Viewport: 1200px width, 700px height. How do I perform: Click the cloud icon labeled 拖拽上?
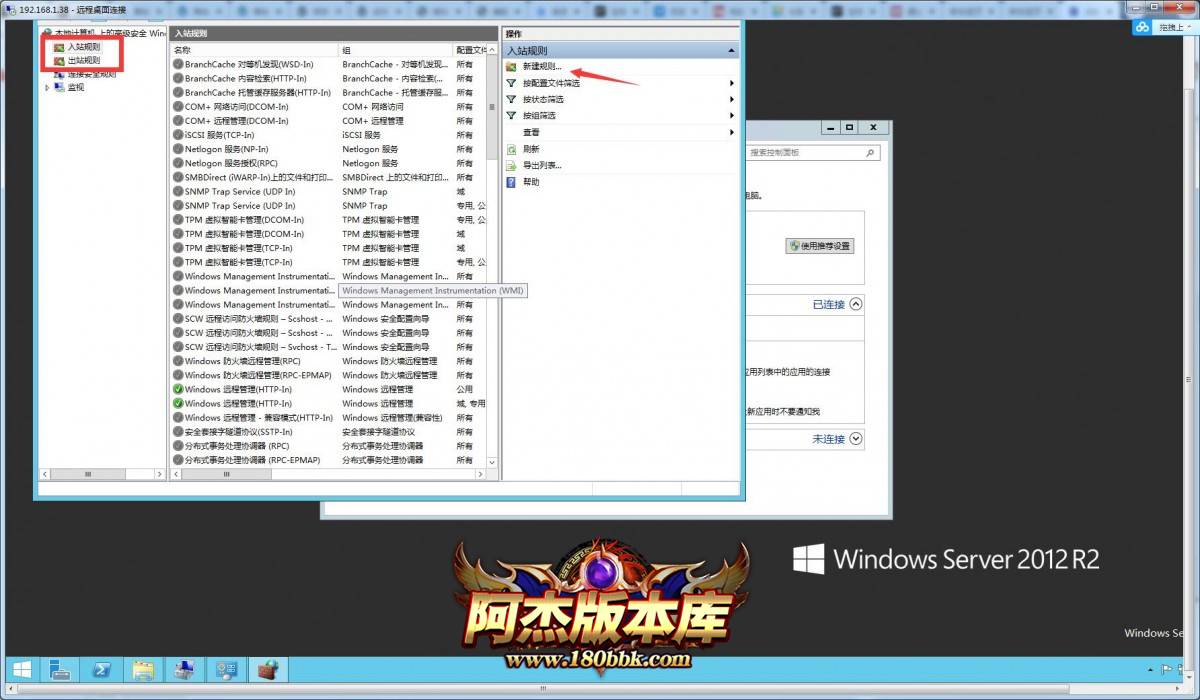pos(1142,27)
